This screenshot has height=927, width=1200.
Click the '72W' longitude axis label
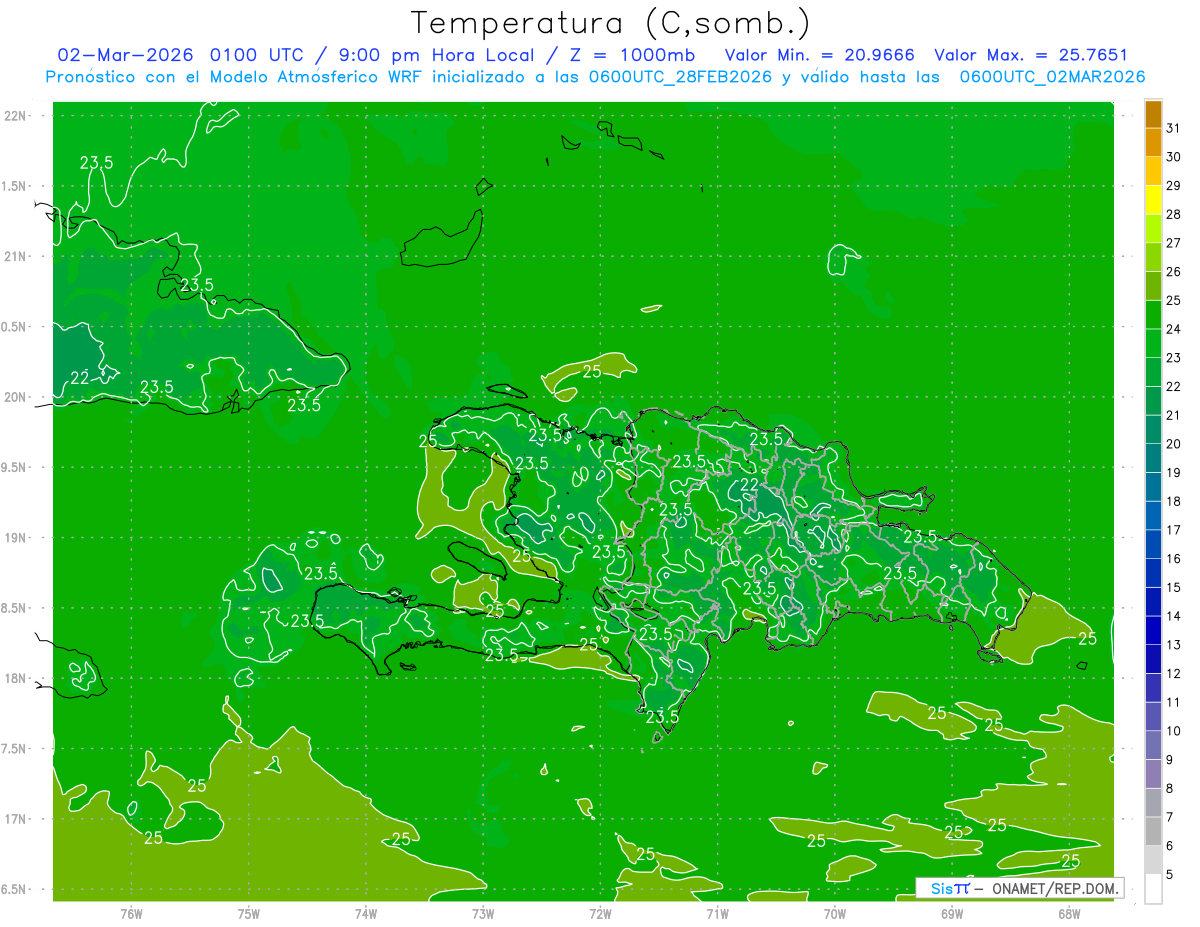point(600,914)
